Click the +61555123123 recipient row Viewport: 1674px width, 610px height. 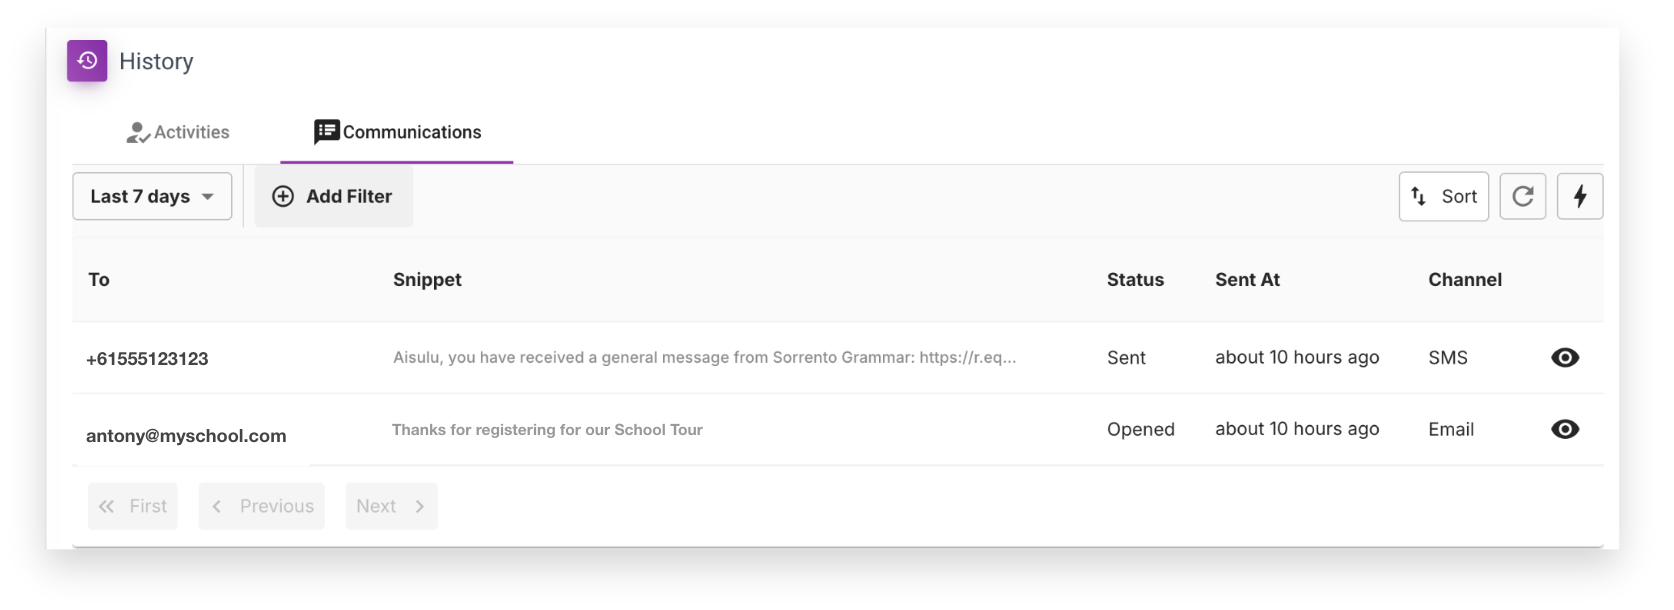click(837, 357)
